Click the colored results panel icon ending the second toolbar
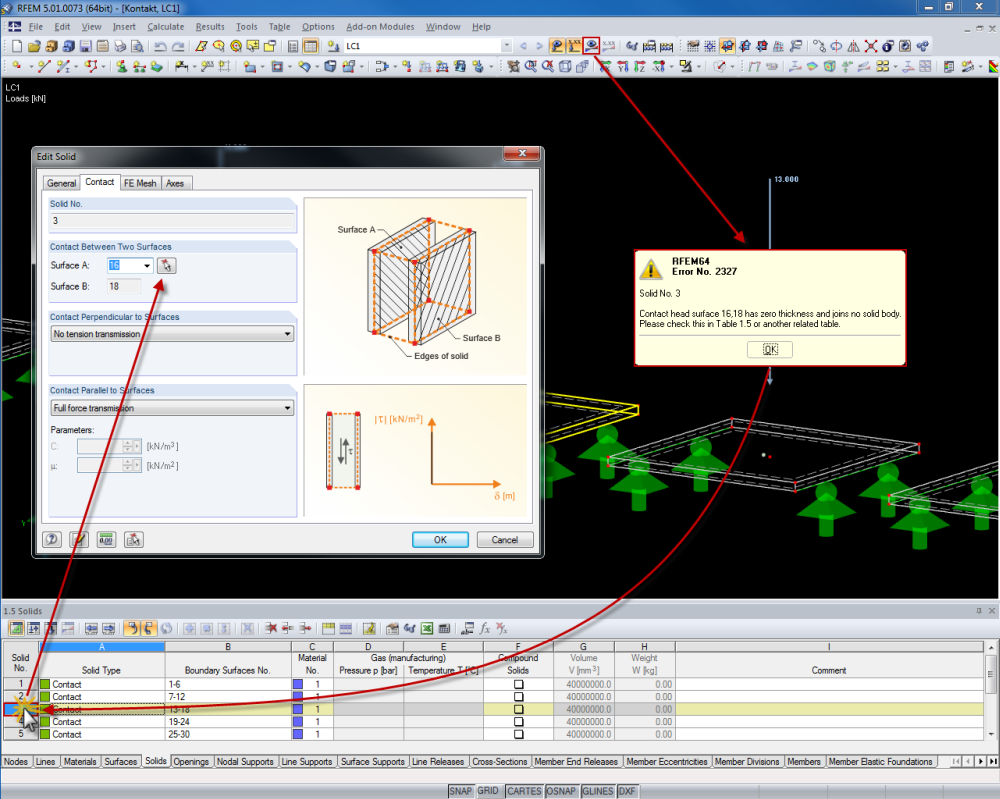This screenshot has width=1000, height=799. pyautogui.click(x=994, y=66)
